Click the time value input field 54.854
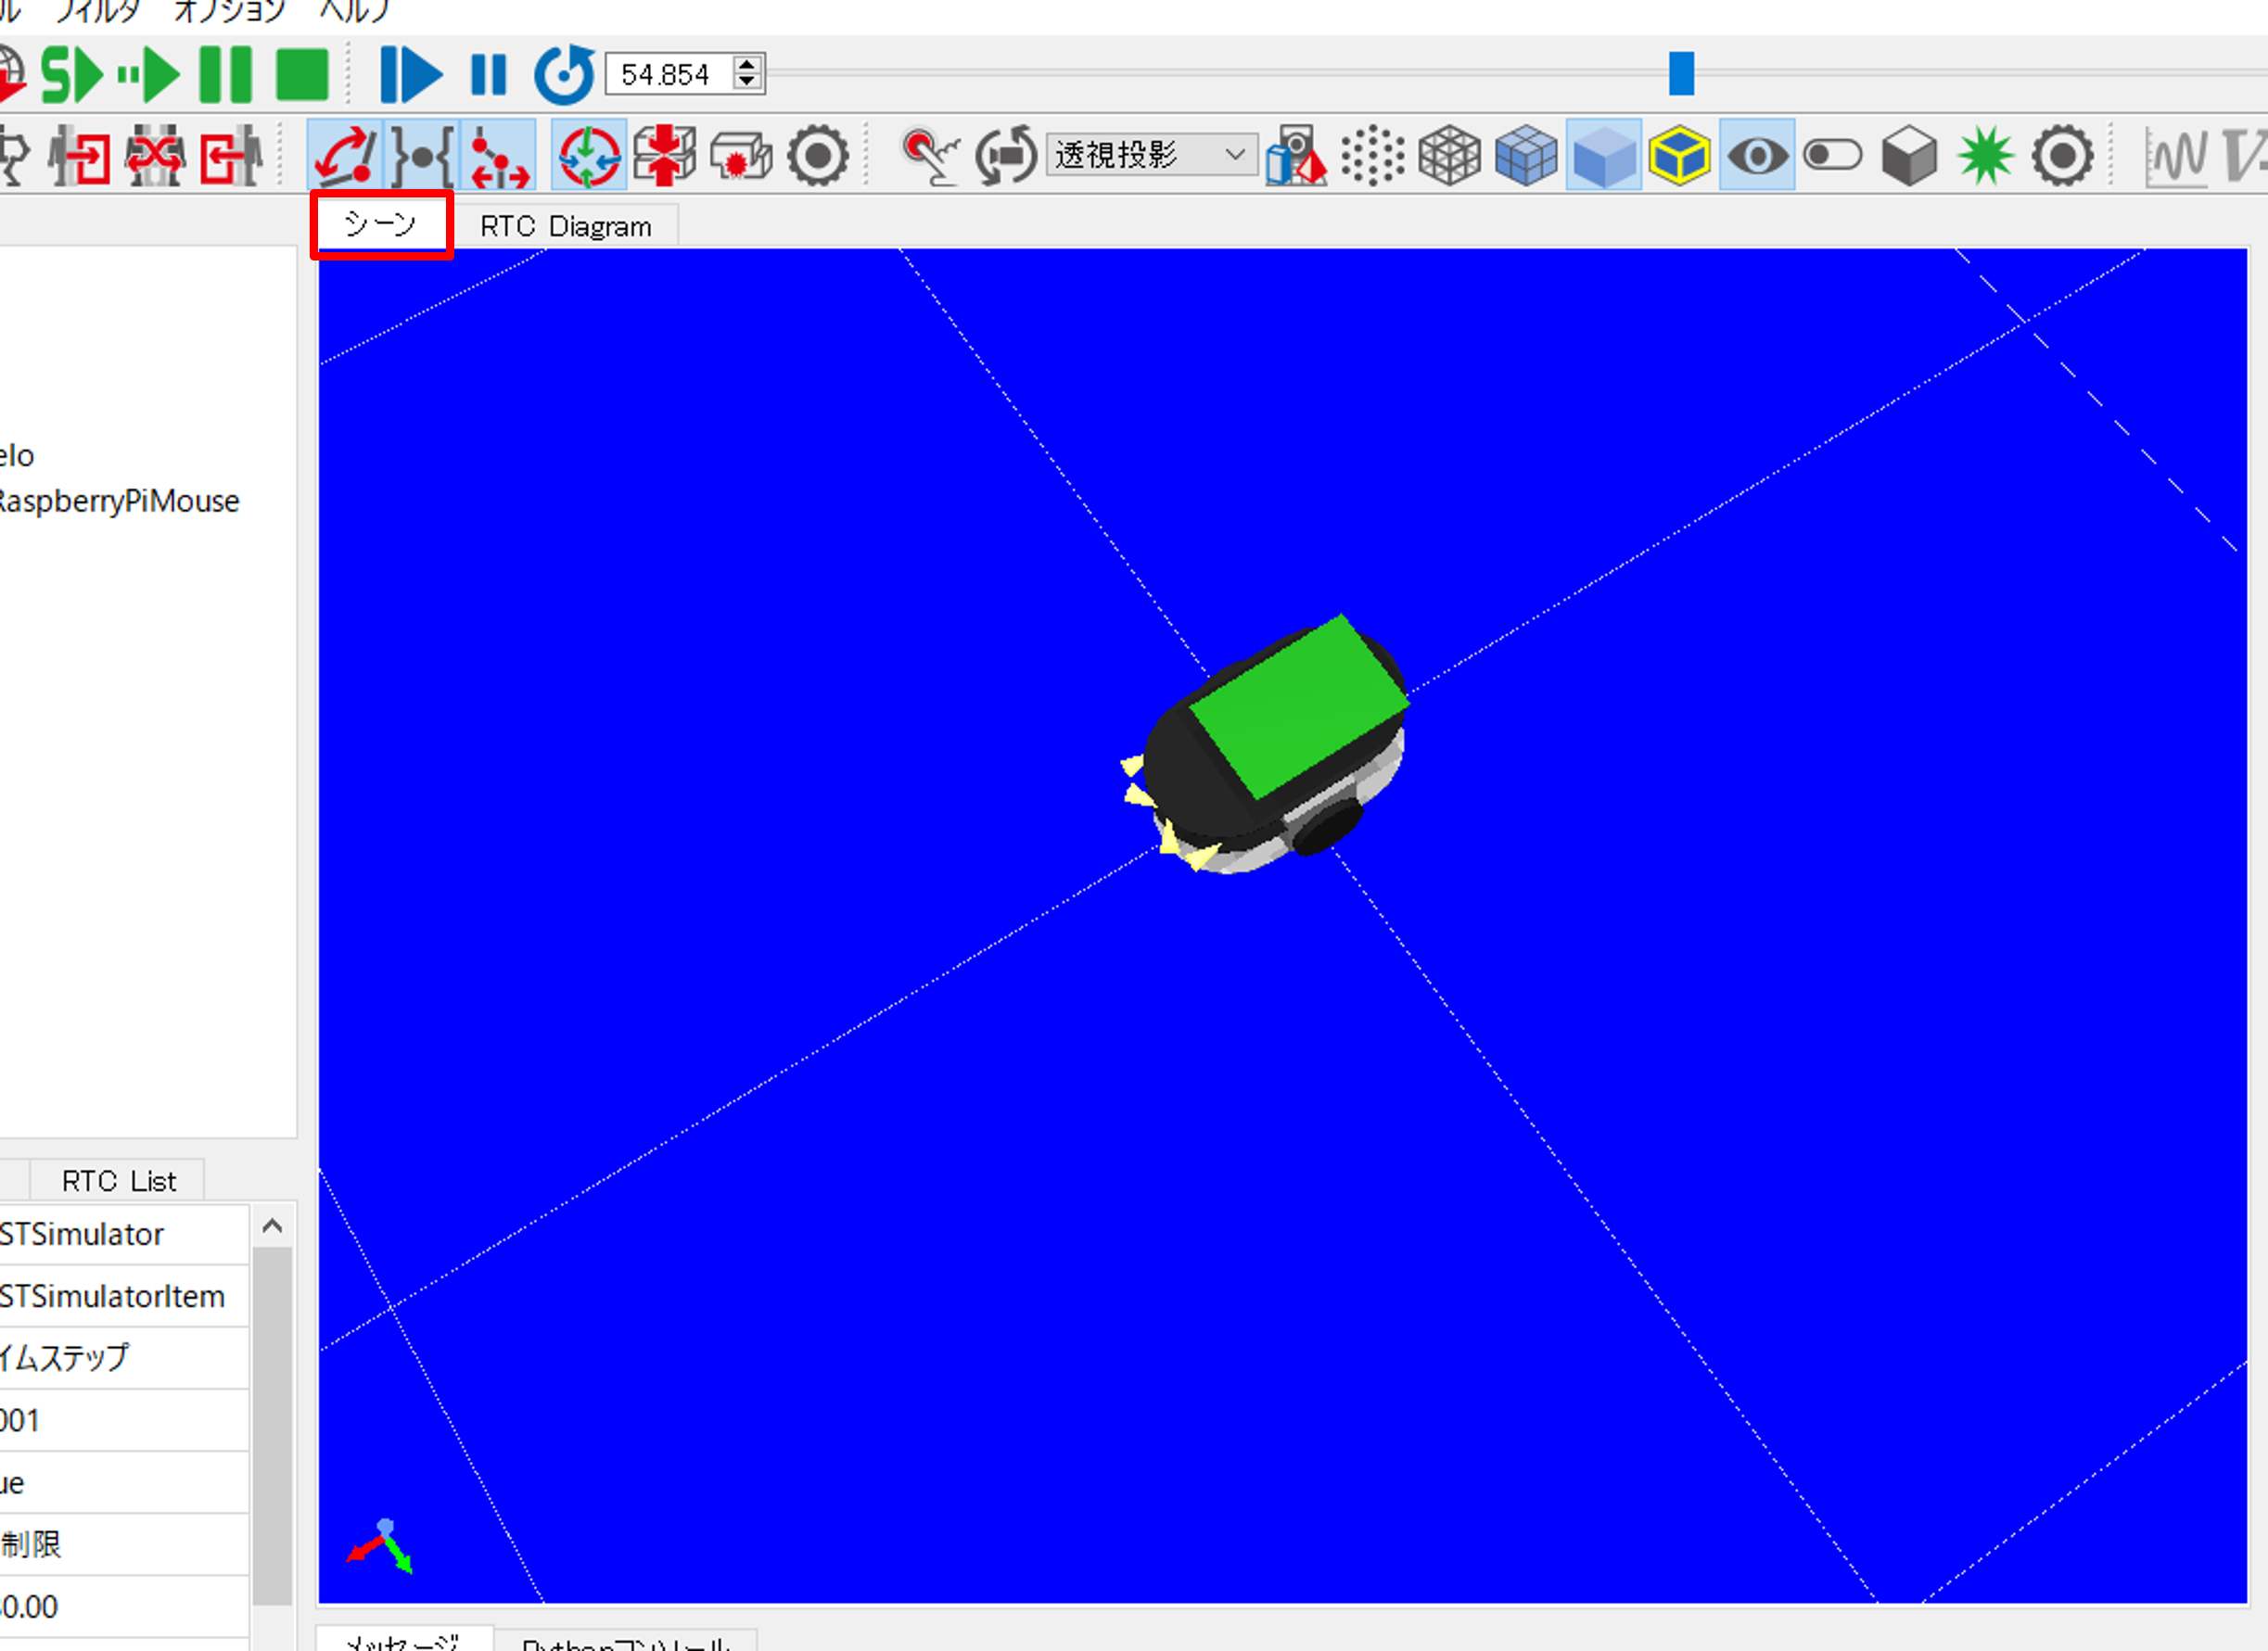Viewport: 2268px width, 1651px height. (667, 75)
